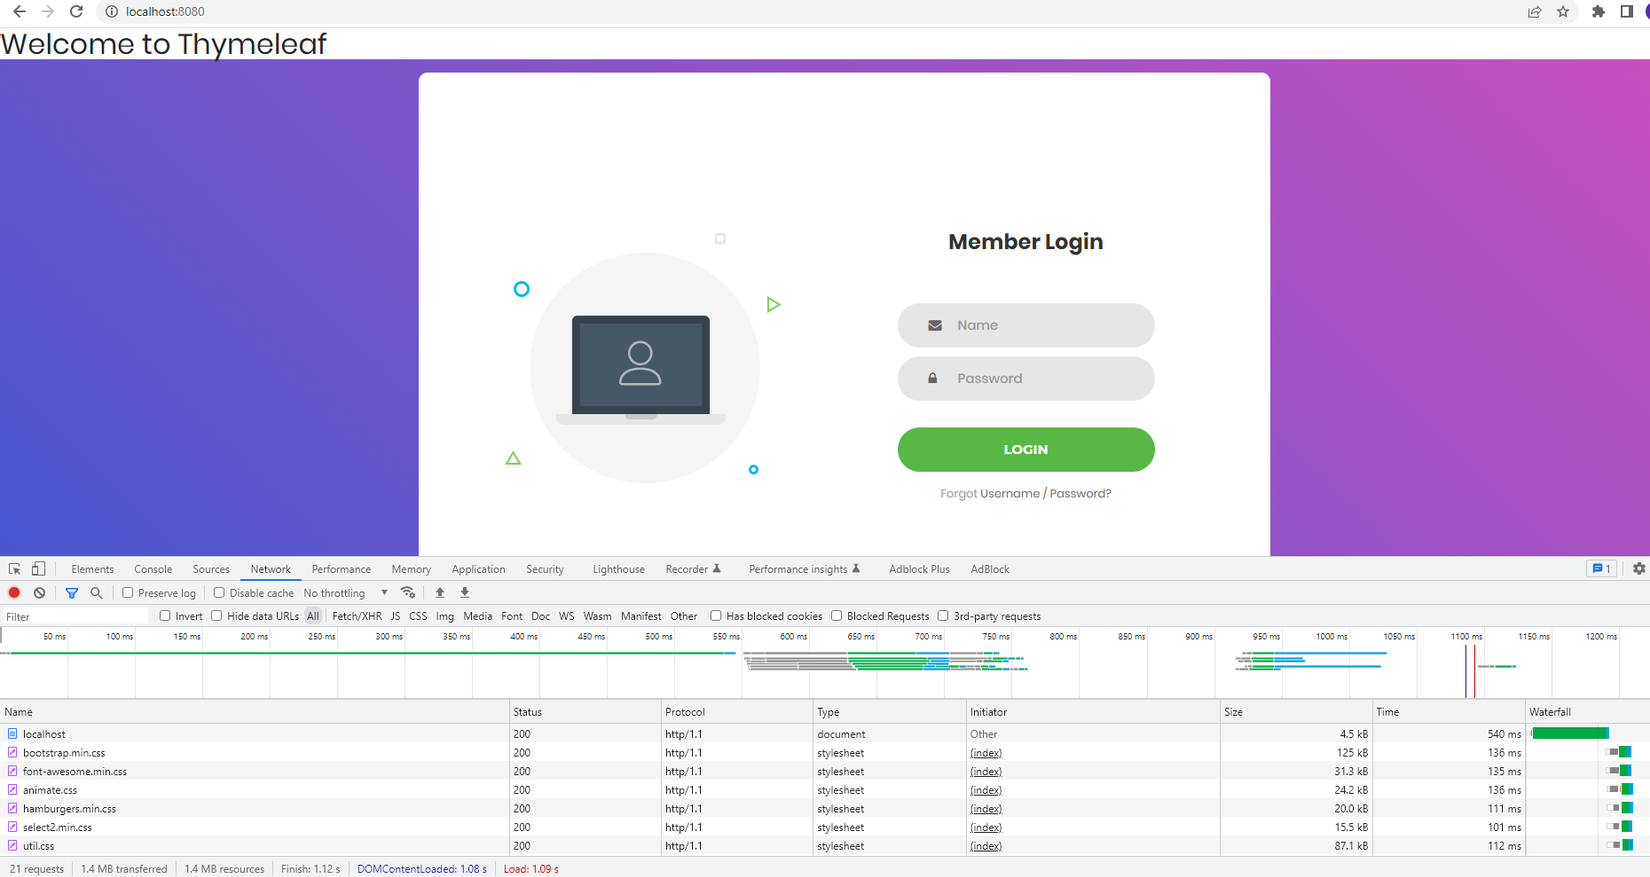Select the Memory tab

[x=411, y=569]
